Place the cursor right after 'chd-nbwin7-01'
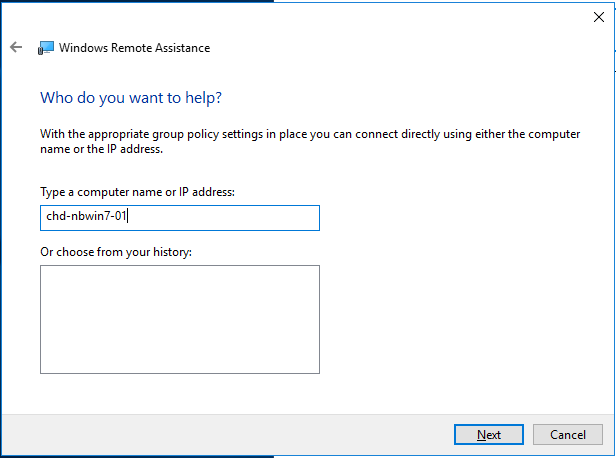Viewport: 616px width, 458px height. point(127,216)
